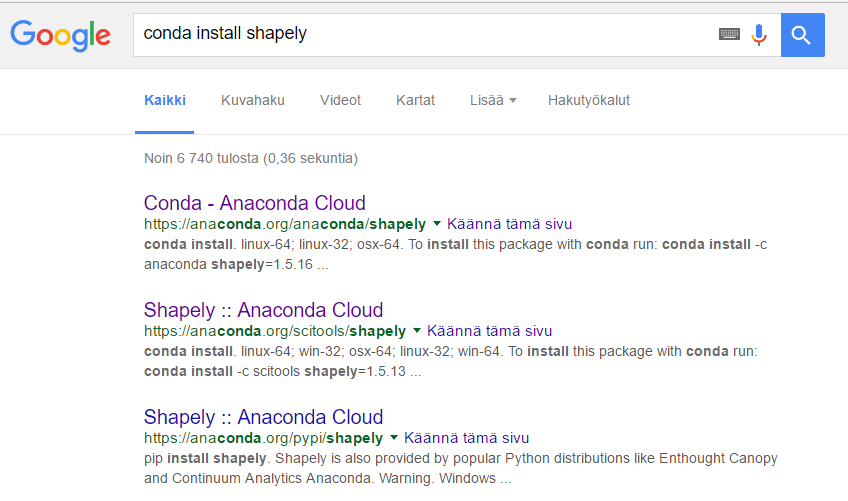Expand the Lisää dropdown menu
The width and height of the screenshot is (848, 501).
pos(493,101)
